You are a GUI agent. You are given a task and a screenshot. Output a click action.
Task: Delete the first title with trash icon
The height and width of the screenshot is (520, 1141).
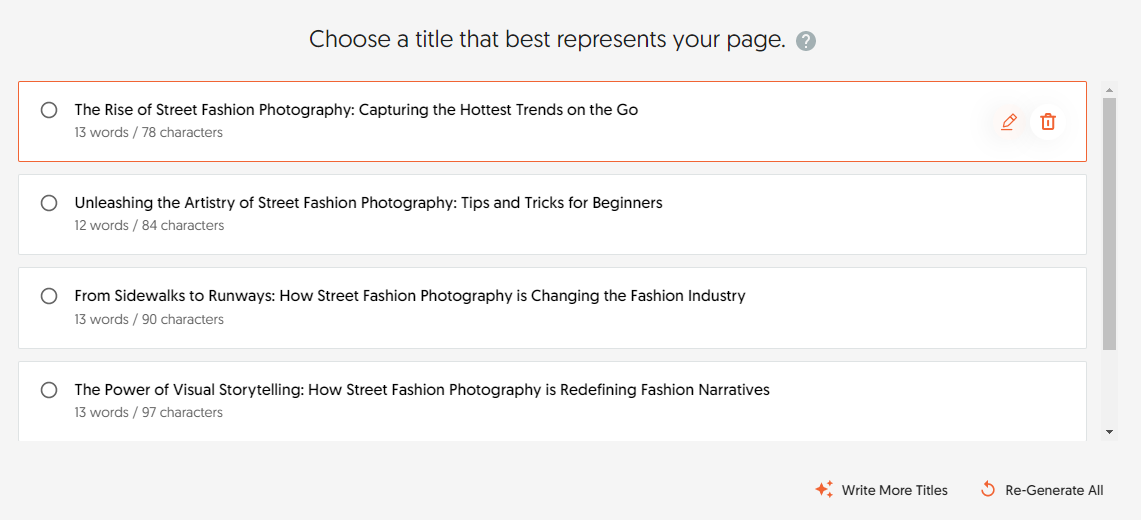pyautogui.click(x=1047, y=122)
